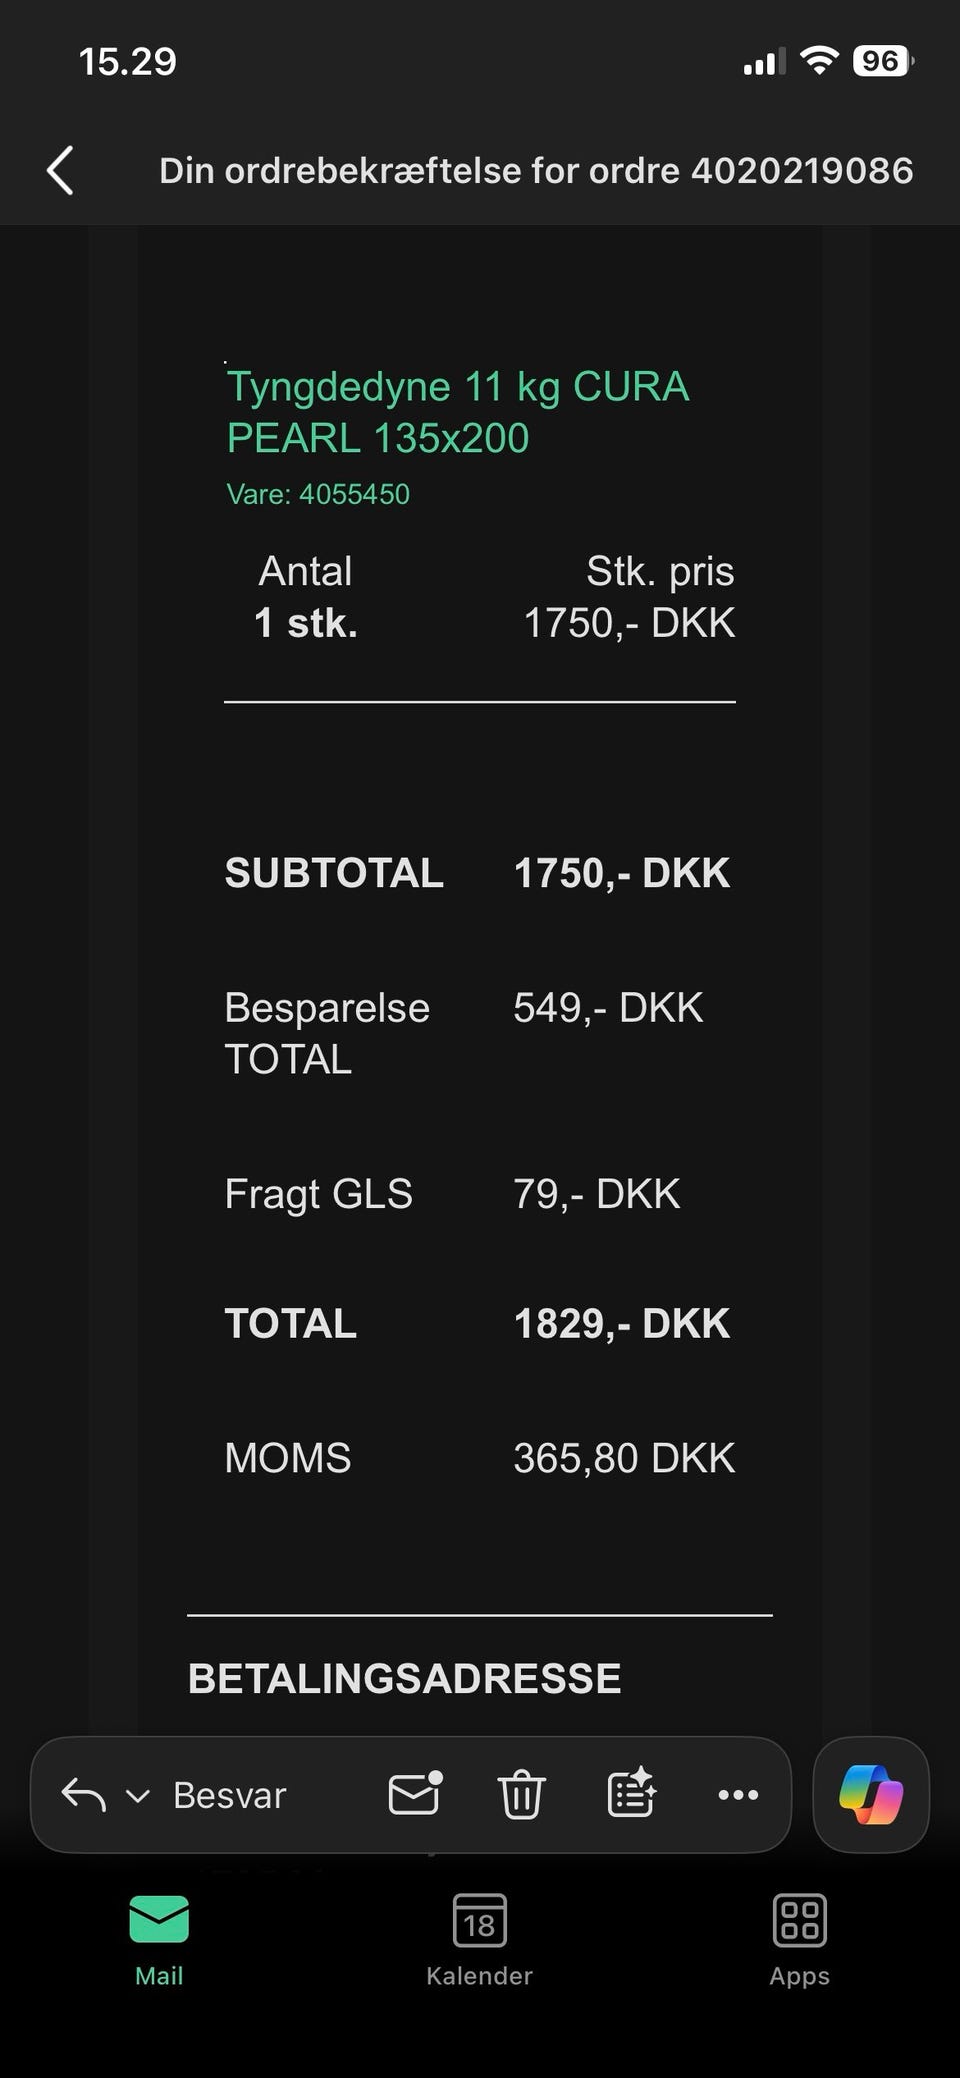Tap the TOTAL amount 1829,- DKK
Screen dimensions: 960x2078
point(621,1323)
